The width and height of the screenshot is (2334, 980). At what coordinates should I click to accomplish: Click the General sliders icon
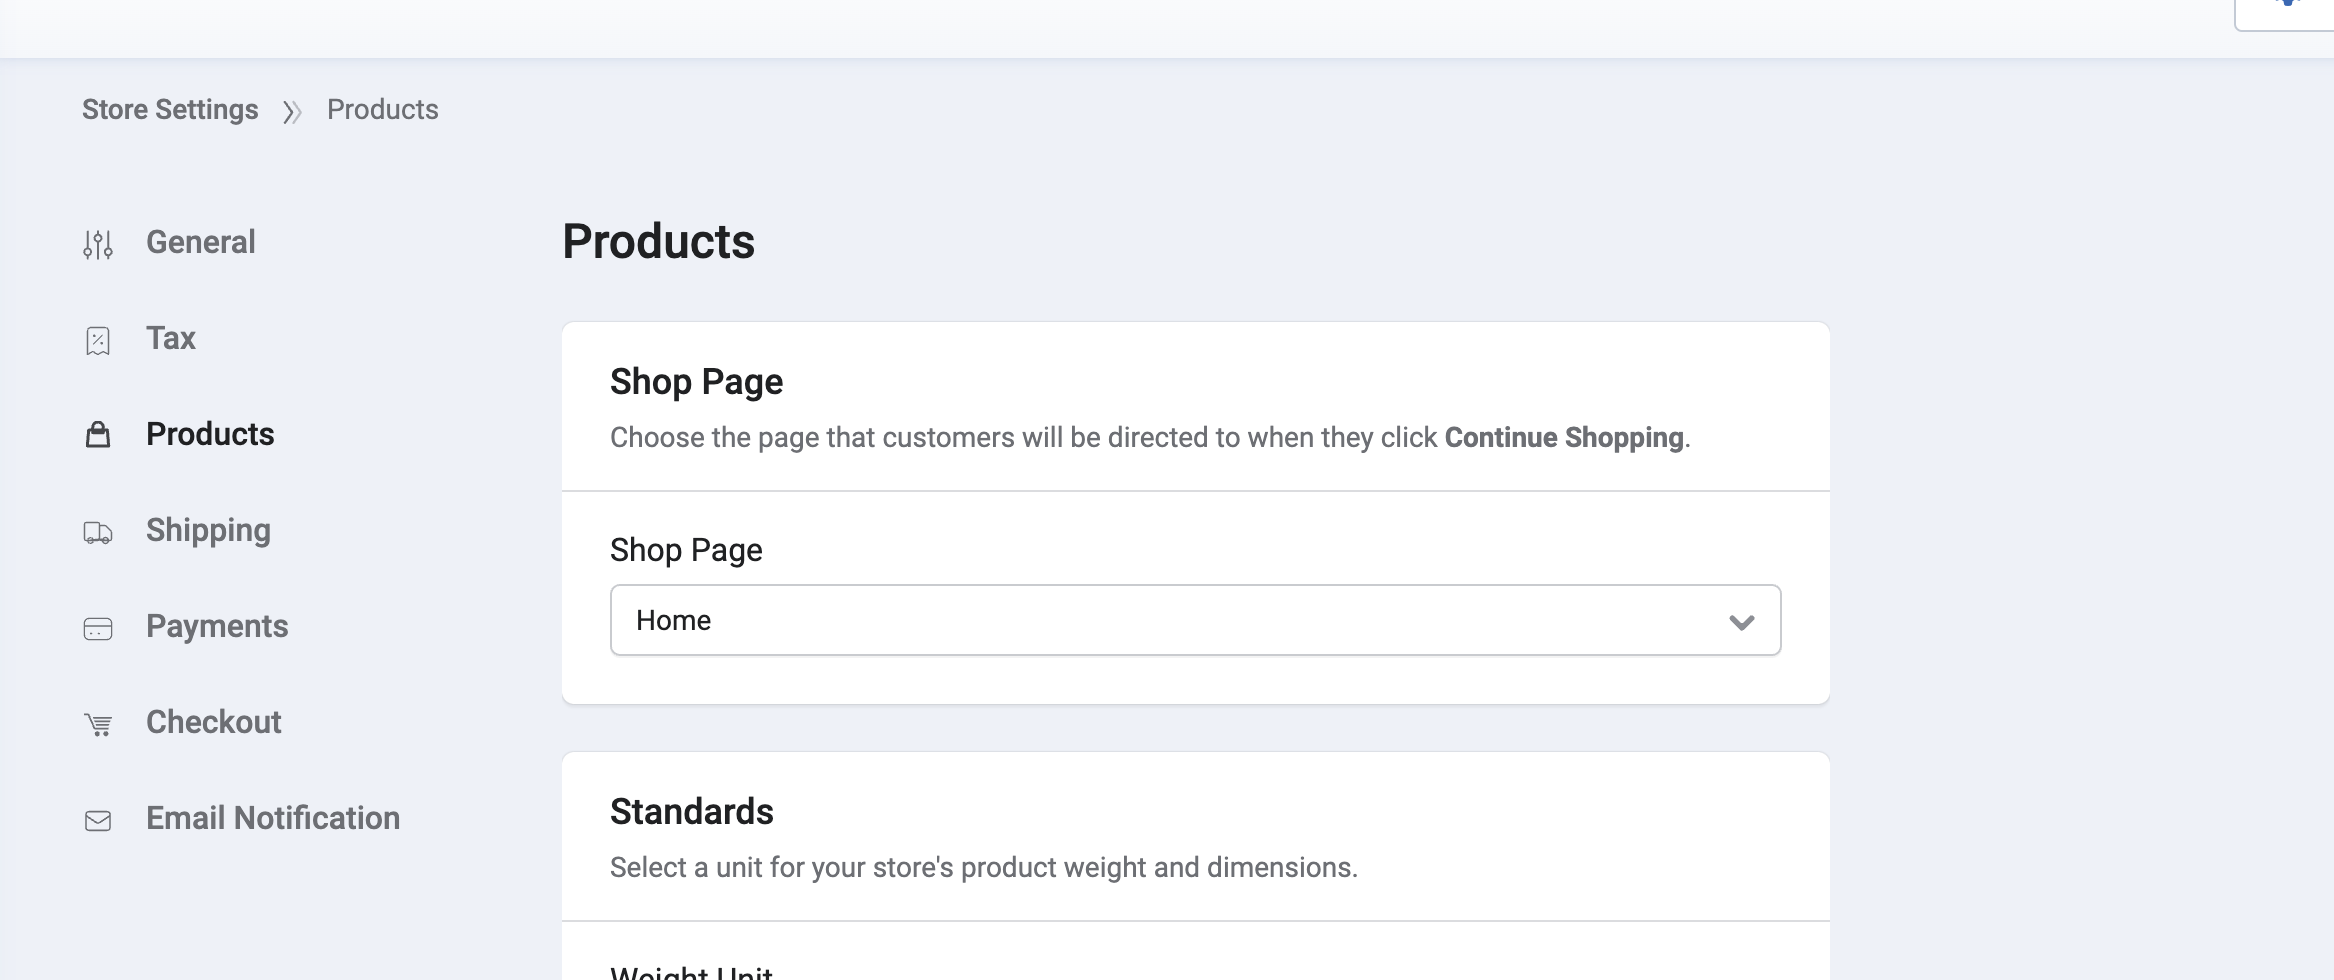[x=98, y=244]
